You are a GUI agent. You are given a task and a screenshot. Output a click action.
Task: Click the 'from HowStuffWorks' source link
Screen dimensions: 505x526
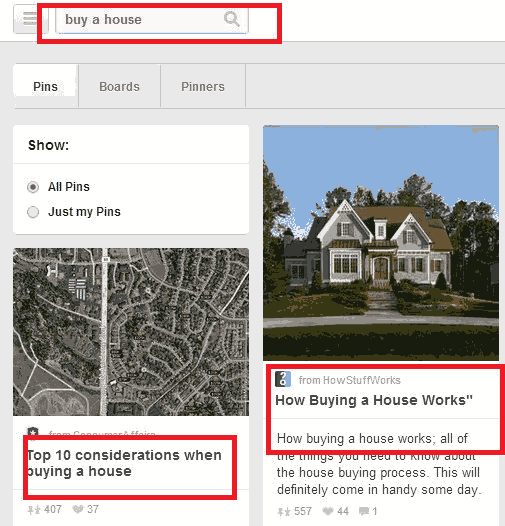(x=350, y=380)
